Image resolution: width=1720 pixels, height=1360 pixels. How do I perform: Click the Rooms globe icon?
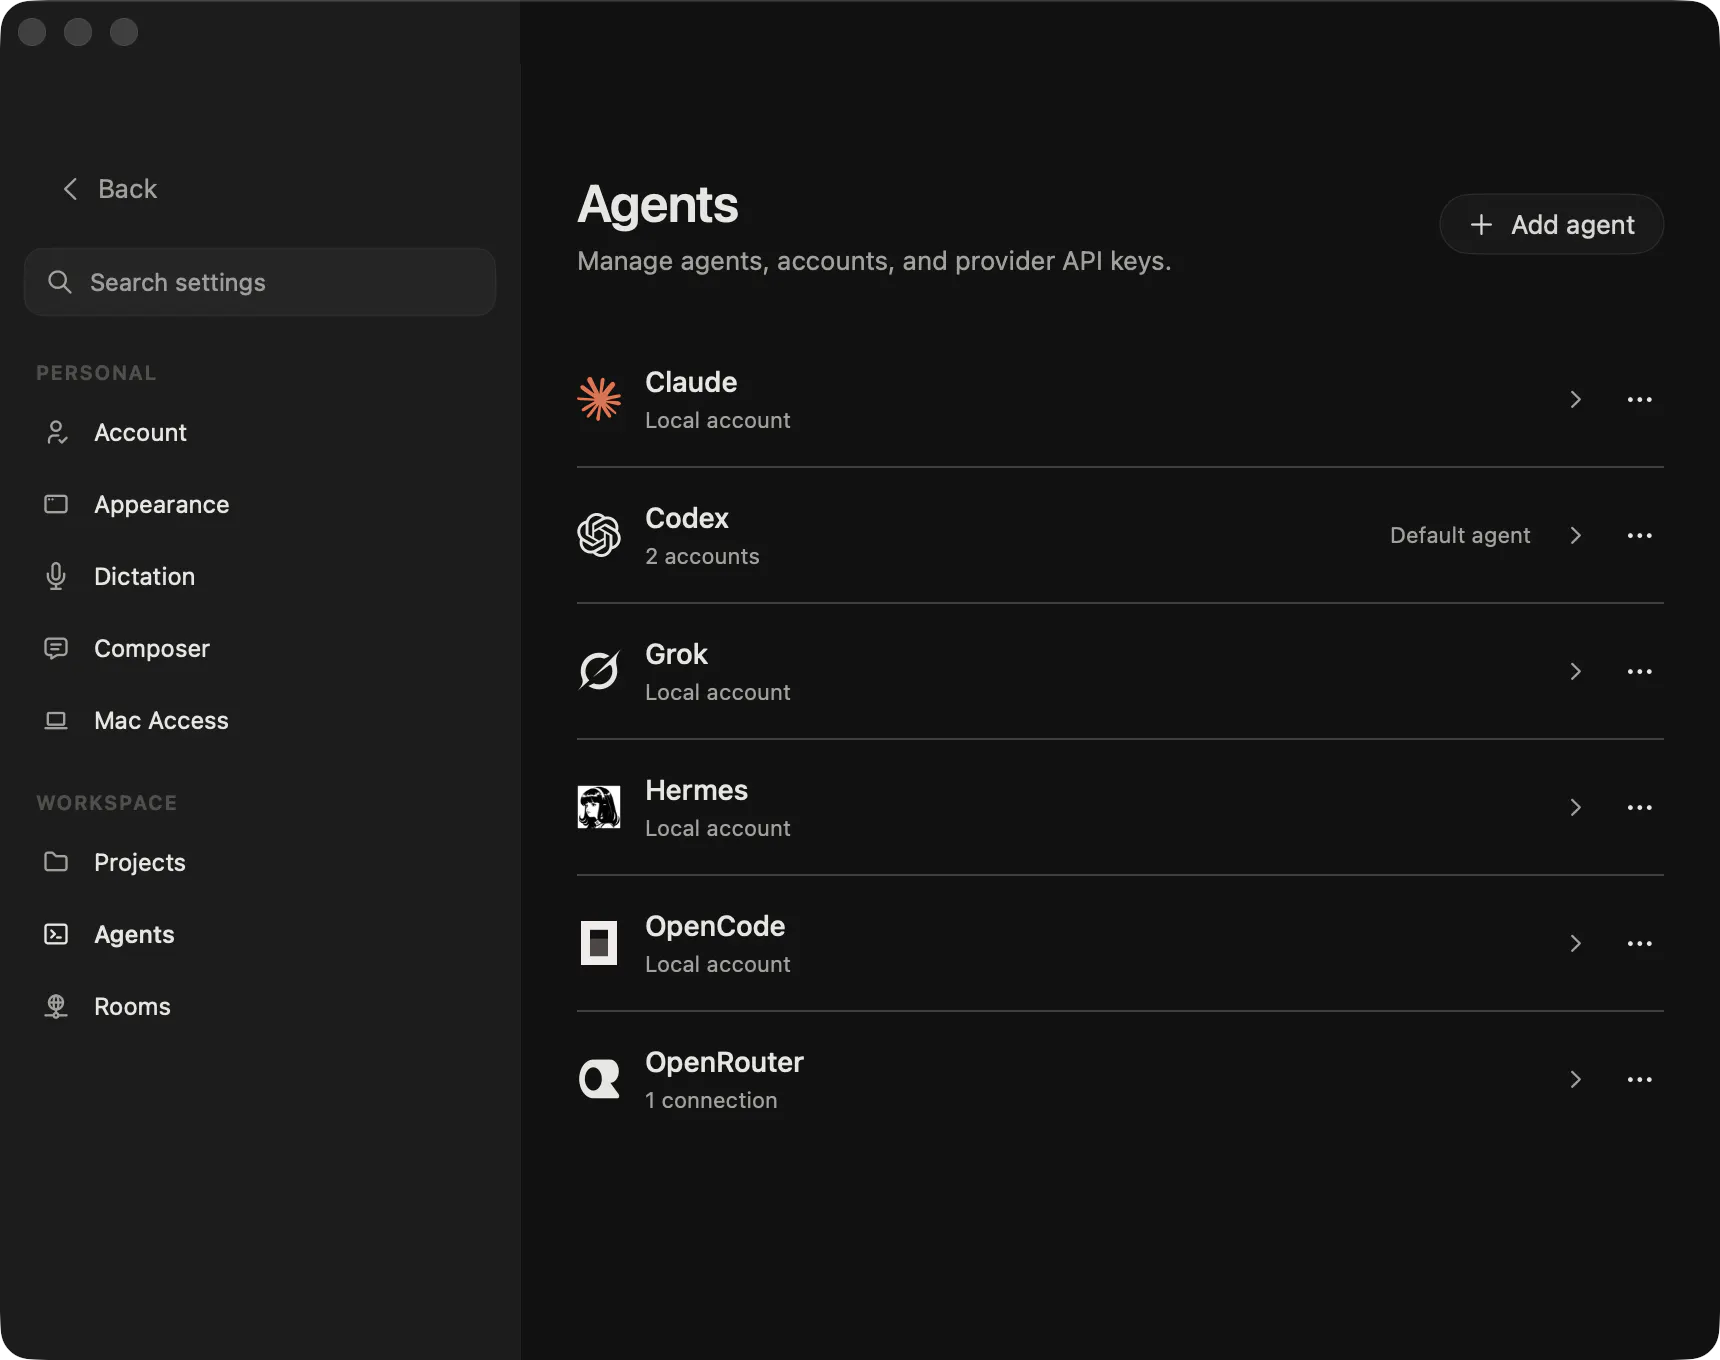point(56,1006)
